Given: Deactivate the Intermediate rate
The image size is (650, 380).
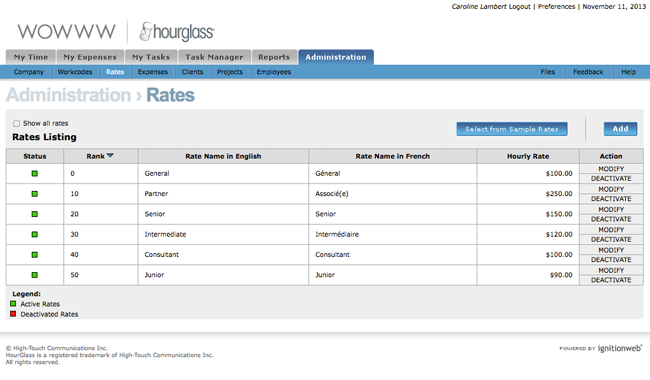Looking at the screenshot, I should (611, 239).
